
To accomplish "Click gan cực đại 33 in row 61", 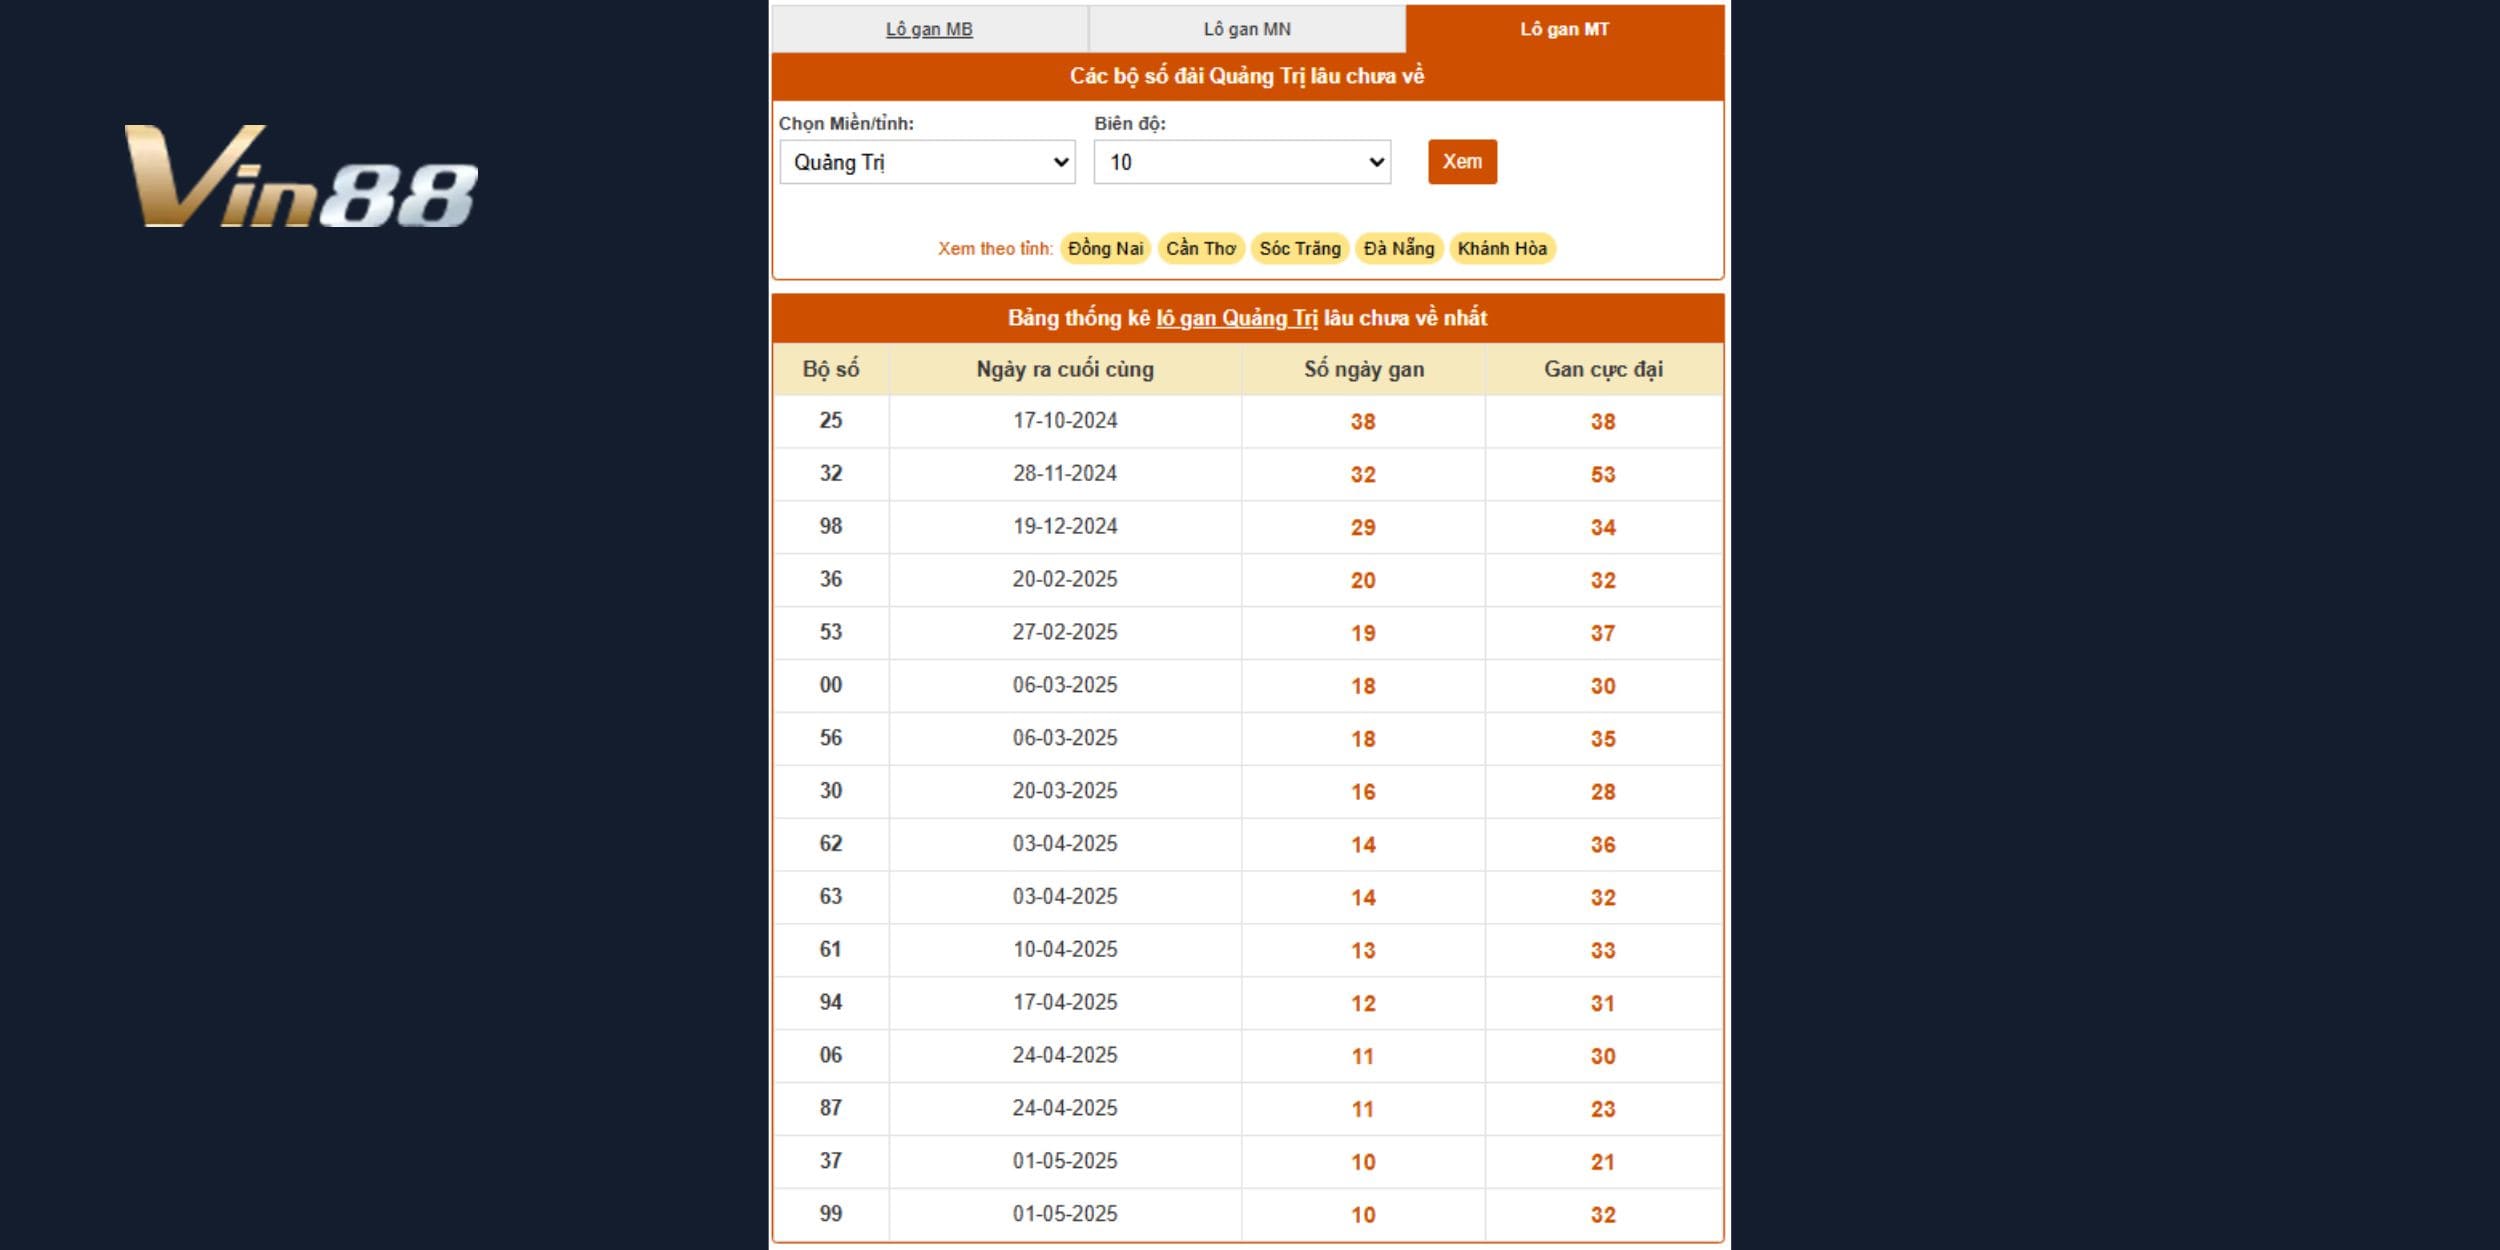I will (x=1603, y=951).
